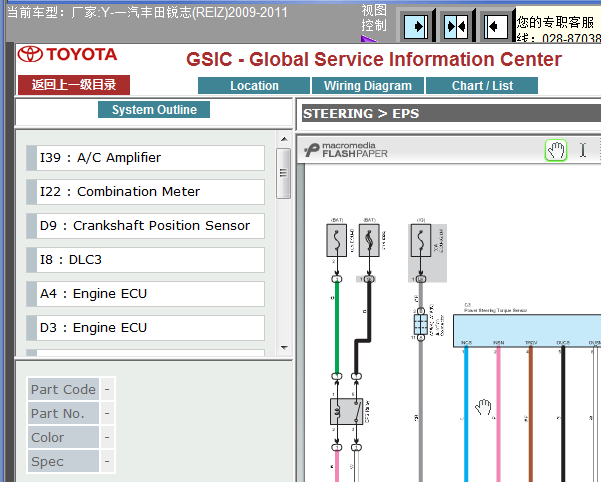Click the Toyota logo
Viewport: 601px width, 482px height.
pos(67,54)
